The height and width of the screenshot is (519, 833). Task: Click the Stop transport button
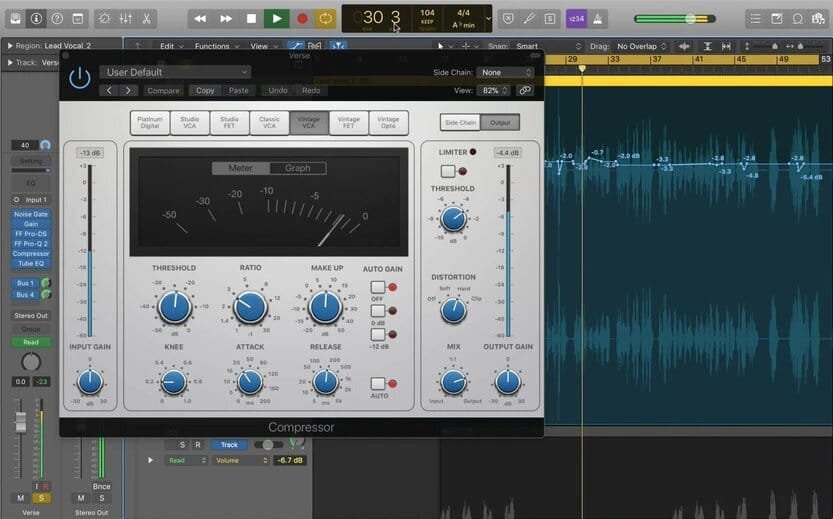pyautogui.click(x=251, y=19)
